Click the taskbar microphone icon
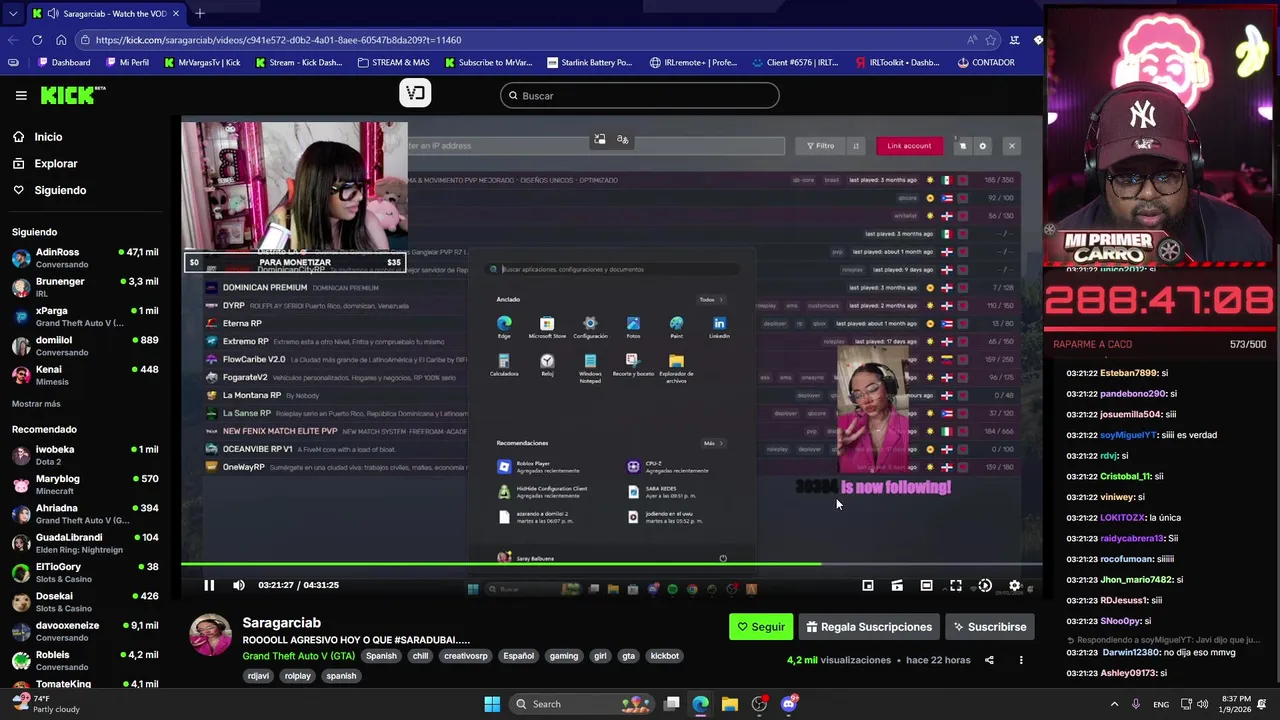This screenshot has width=1280, height=720. point(1136,704)
